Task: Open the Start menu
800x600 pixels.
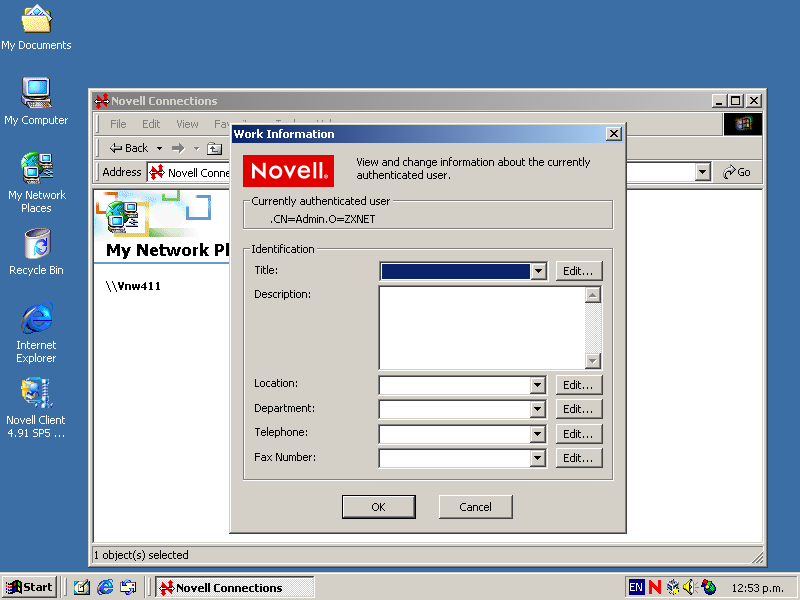Action: [29, 587]
